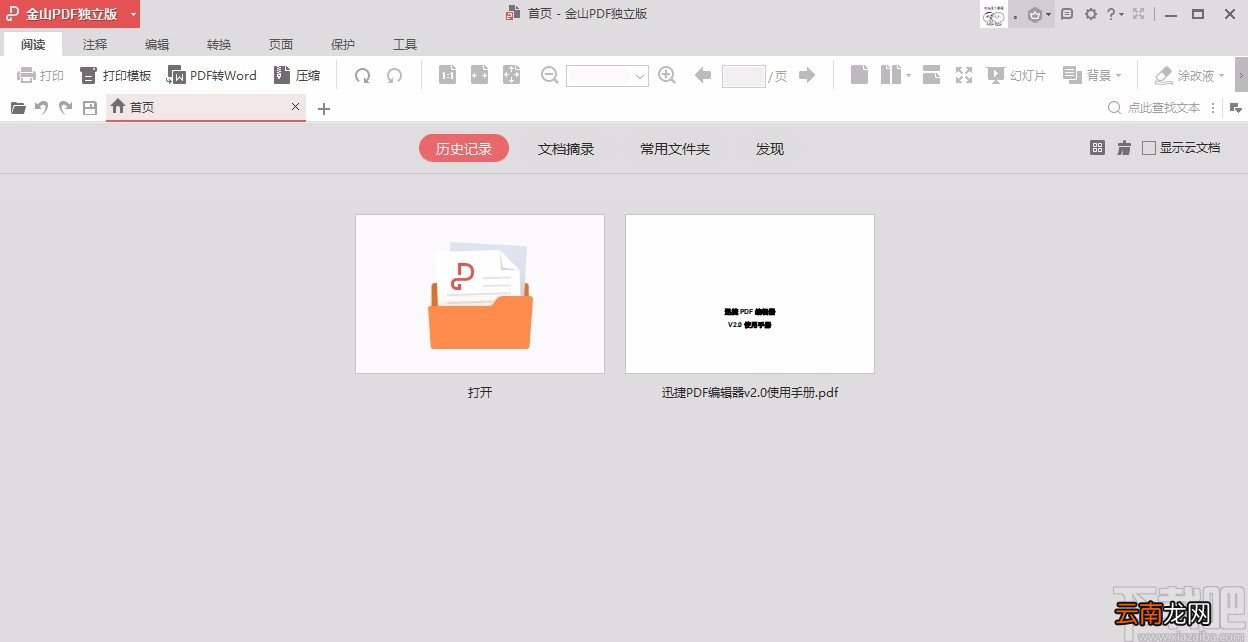Switch to grid thumbnail view icon

click(x=1097, y=148)
